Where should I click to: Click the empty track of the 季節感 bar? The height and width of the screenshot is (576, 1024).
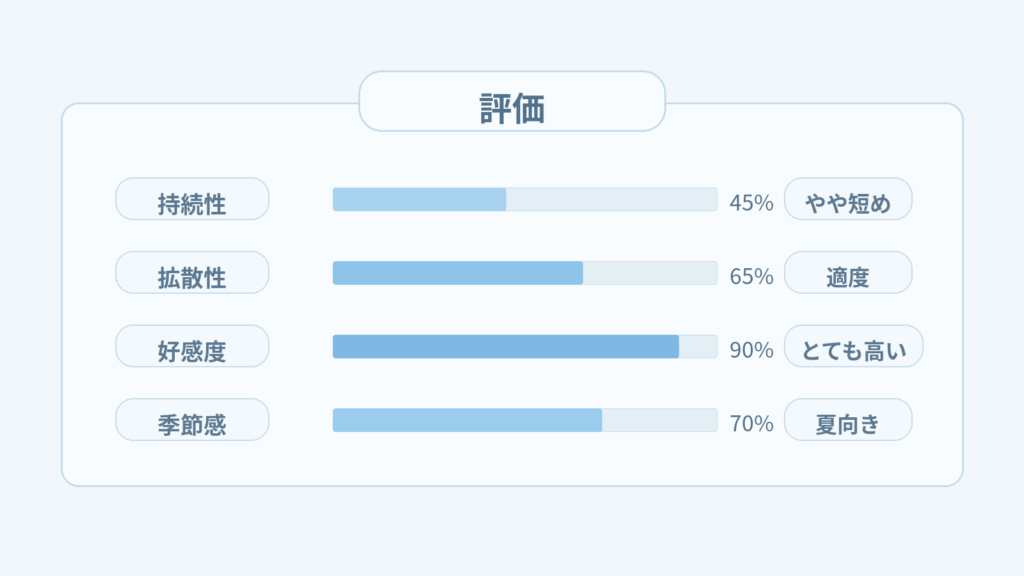click(x=659, y=420)
